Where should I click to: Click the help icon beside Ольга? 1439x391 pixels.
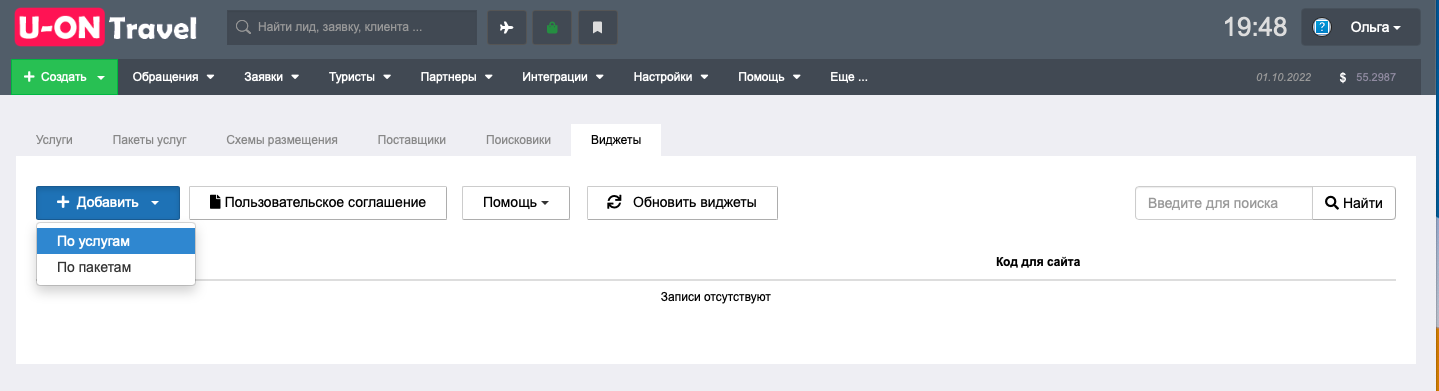point(1321,28)
